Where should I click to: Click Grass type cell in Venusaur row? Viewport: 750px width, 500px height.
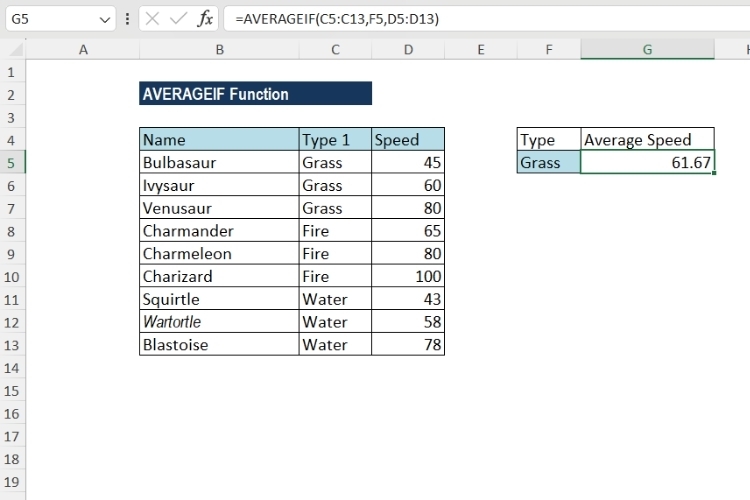tap(335, 208)
